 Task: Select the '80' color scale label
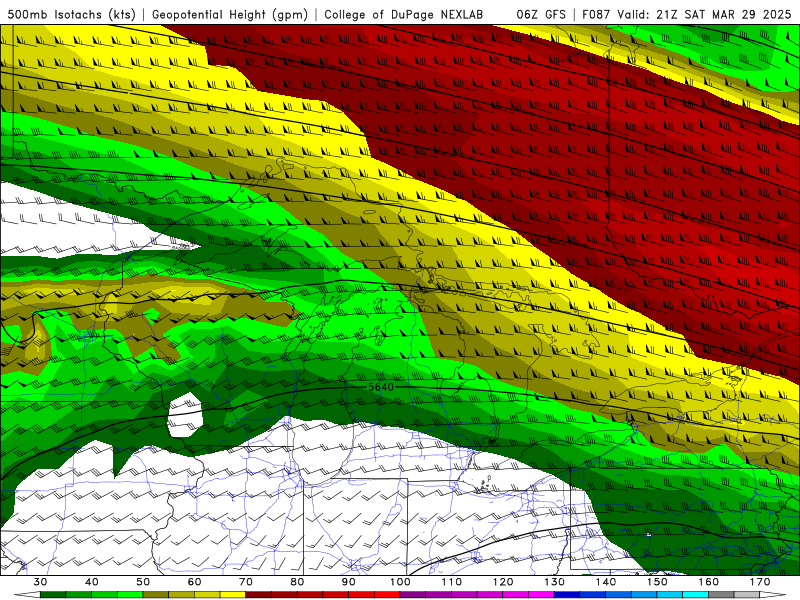297,582
